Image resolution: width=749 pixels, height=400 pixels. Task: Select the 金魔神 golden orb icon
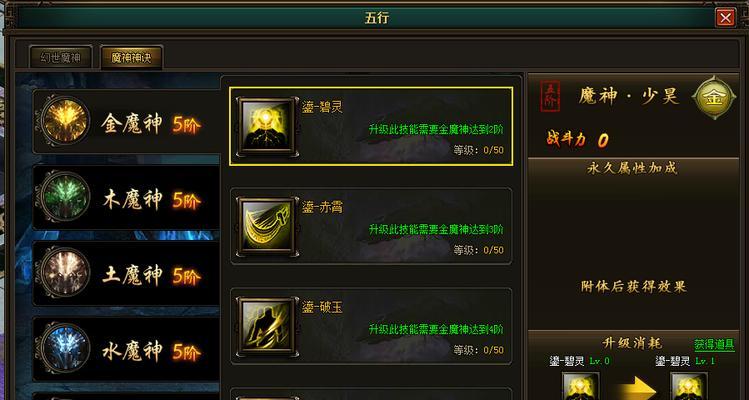click(65, 120)
